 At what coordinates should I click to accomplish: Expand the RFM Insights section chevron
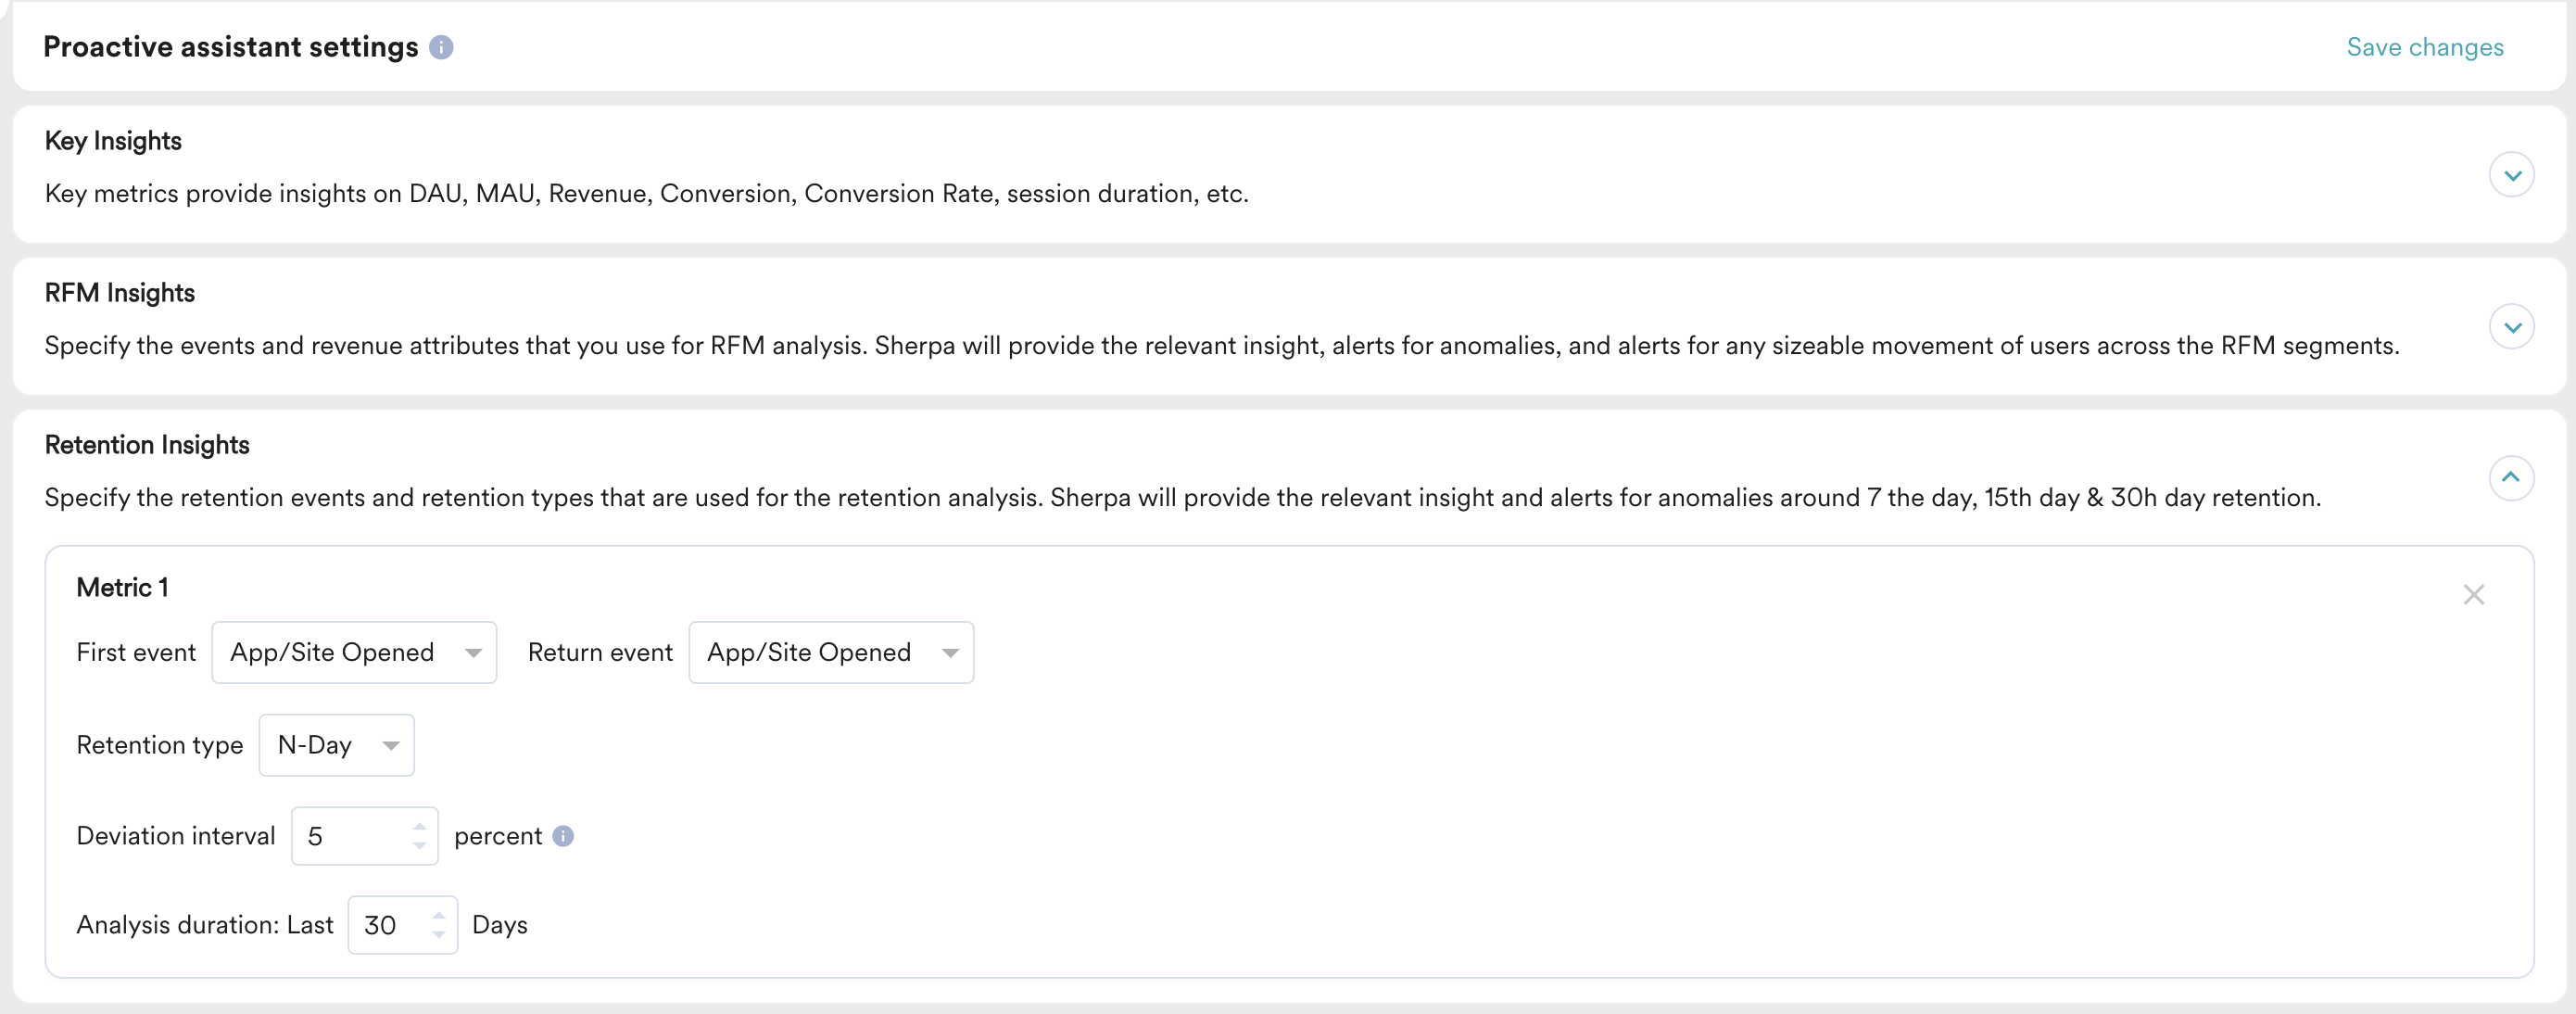2511,328
